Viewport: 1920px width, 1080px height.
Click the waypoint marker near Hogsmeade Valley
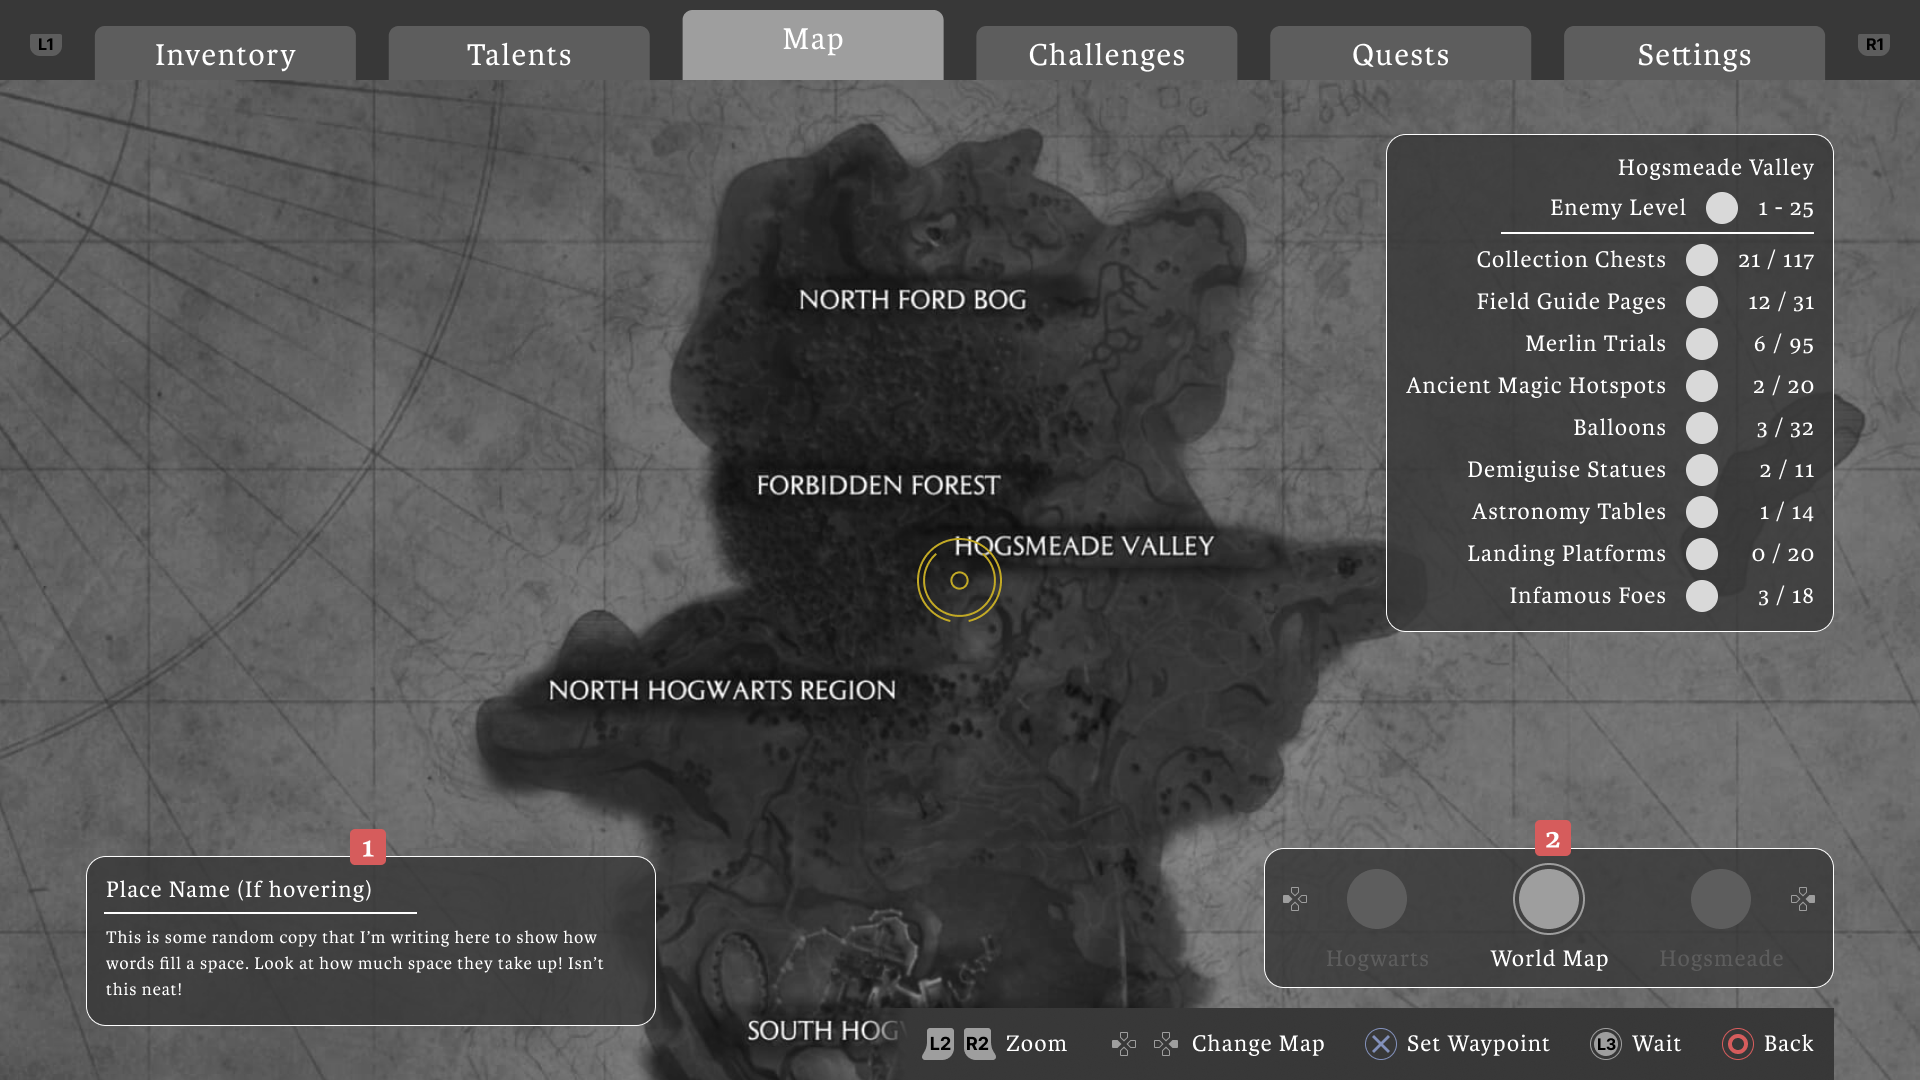click(959, 580)
